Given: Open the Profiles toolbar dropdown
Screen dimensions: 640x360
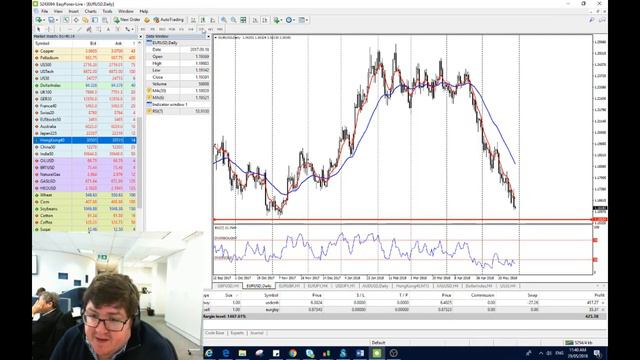Looking at the screenshot, I should pyautogui.click(x=52, y=20).
